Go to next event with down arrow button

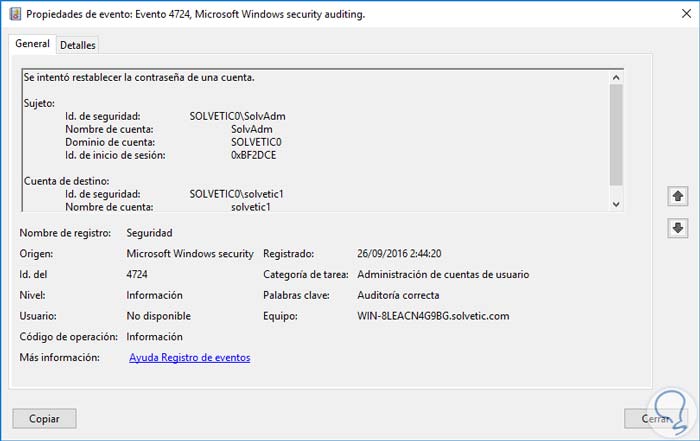pyautogui.click(x=678, y=228)
